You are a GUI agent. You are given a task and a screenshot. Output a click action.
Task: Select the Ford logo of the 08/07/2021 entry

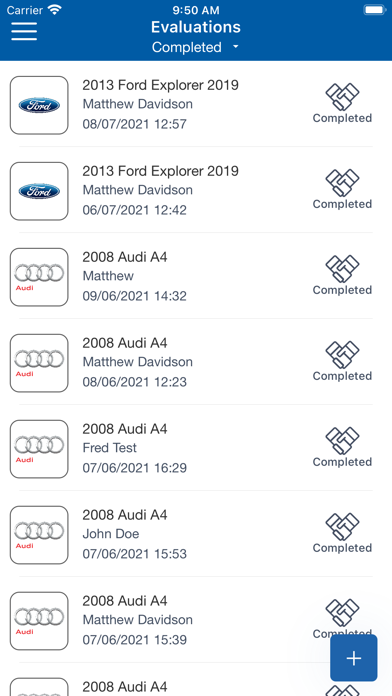tap(39, 105)
